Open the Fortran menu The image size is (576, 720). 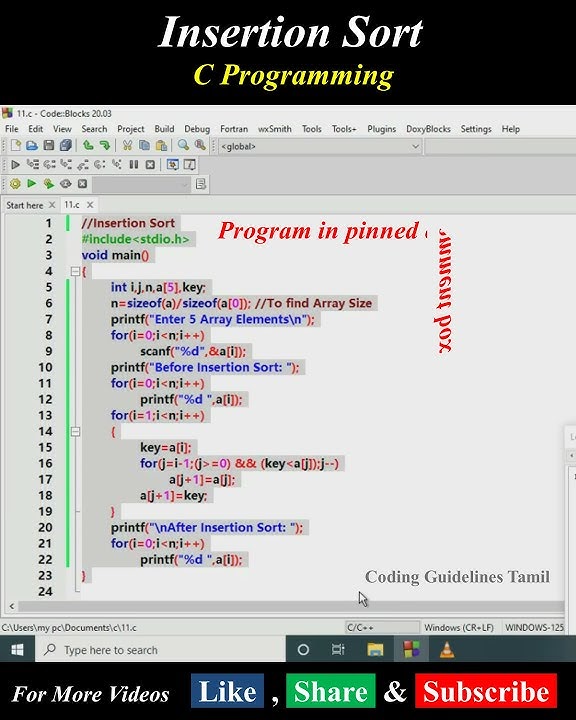coord(234,129)
